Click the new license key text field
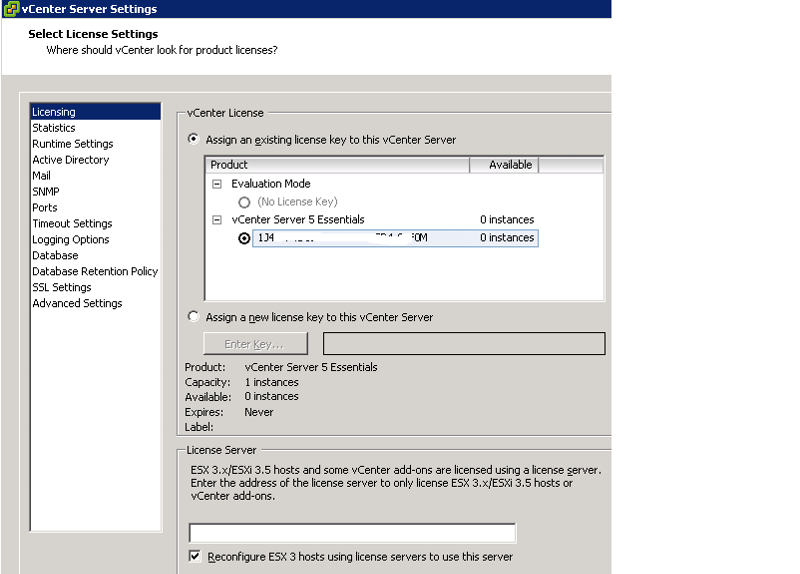 tap(464, 343)
